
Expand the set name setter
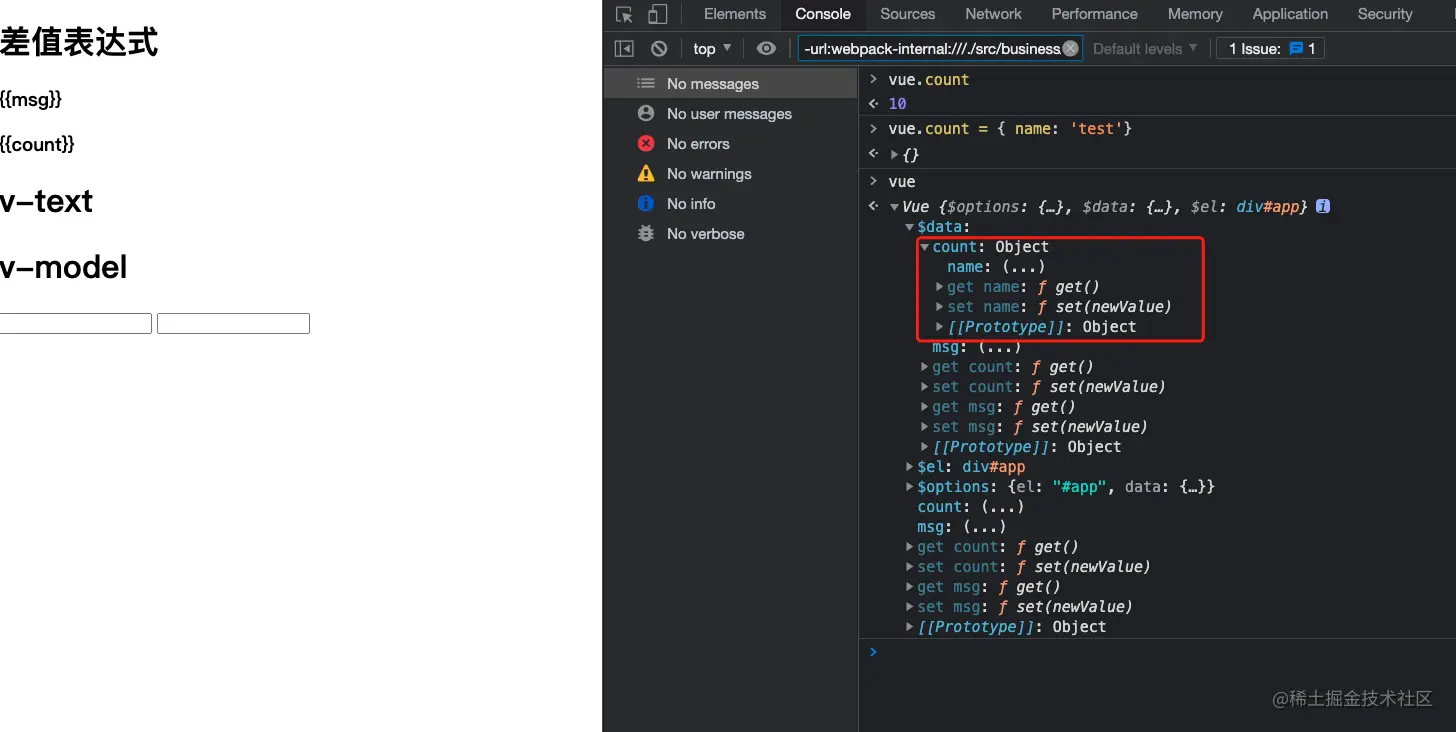pos(940,307)
